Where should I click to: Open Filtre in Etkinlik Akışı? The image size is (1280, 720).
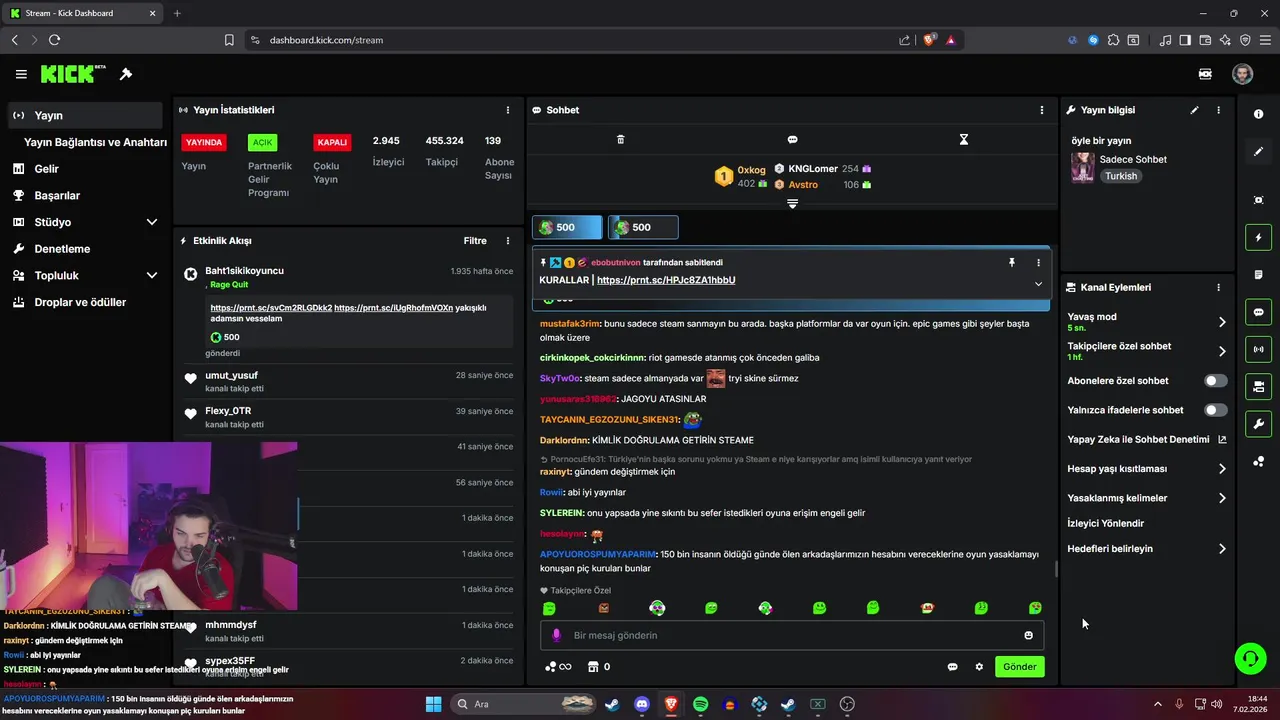click(475, 241)
